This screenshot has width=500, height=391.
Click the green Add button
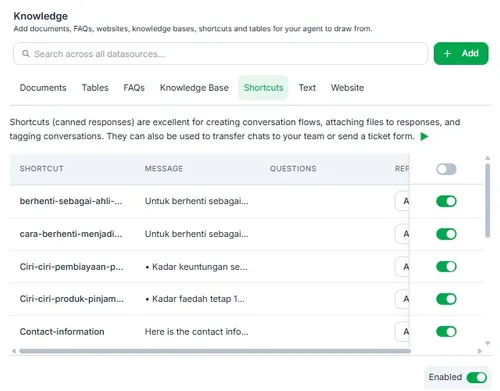(x=461, y=53)
